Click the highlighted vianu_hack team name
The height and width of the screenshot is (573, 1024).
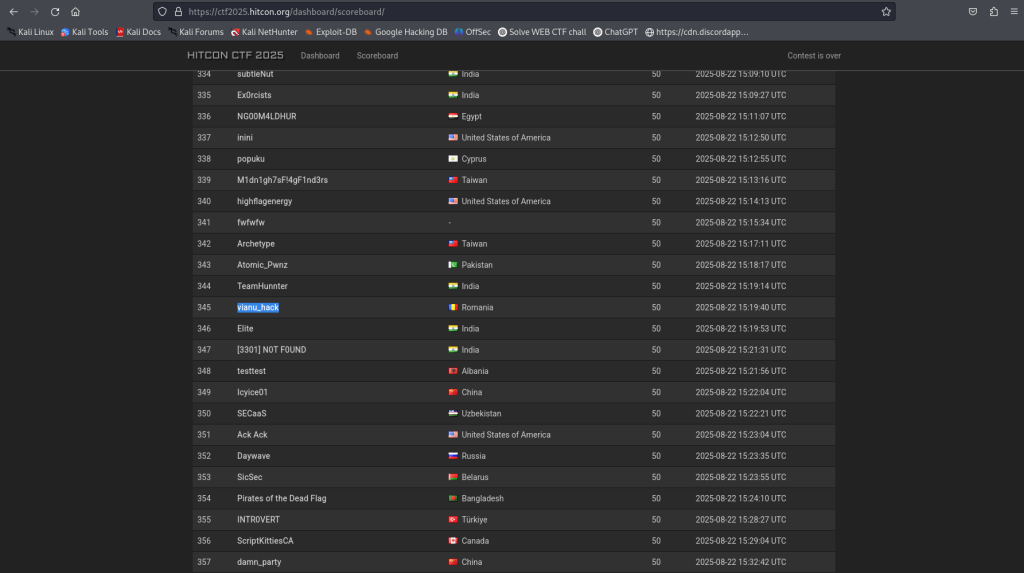point(258,308)
